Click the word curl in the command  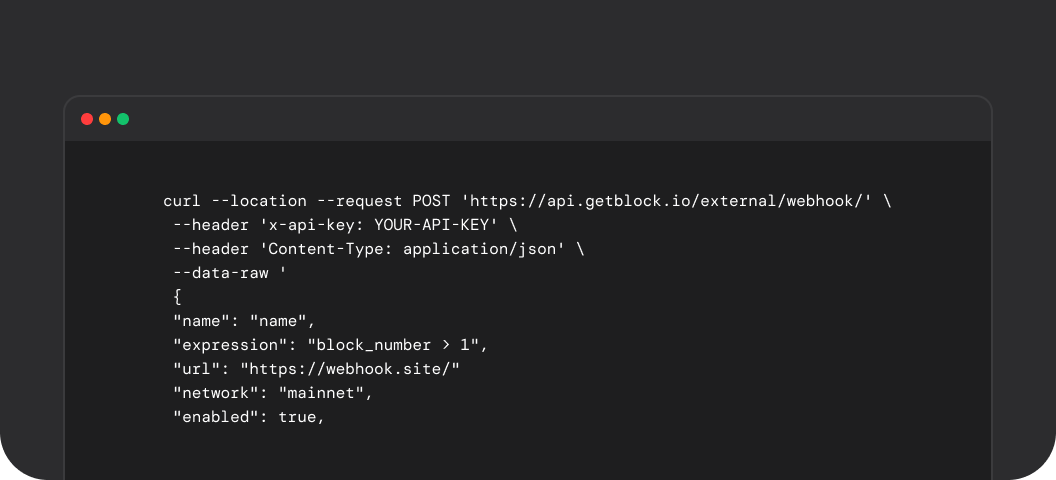[x=183, y=201]
